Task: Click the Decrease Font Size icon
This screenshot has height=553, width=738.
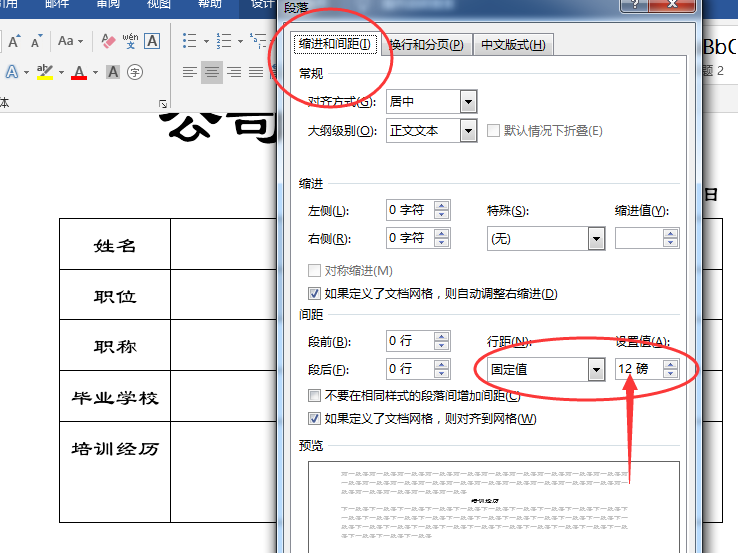Action: (36, 41)
